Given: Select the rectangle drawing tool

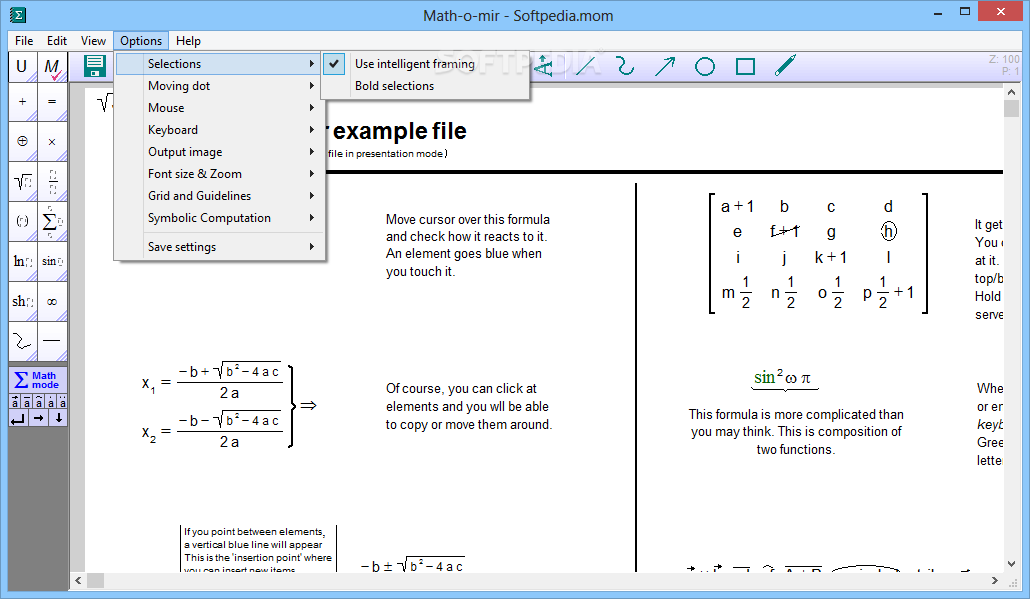Looking at the screenshot, I should 745,66.
